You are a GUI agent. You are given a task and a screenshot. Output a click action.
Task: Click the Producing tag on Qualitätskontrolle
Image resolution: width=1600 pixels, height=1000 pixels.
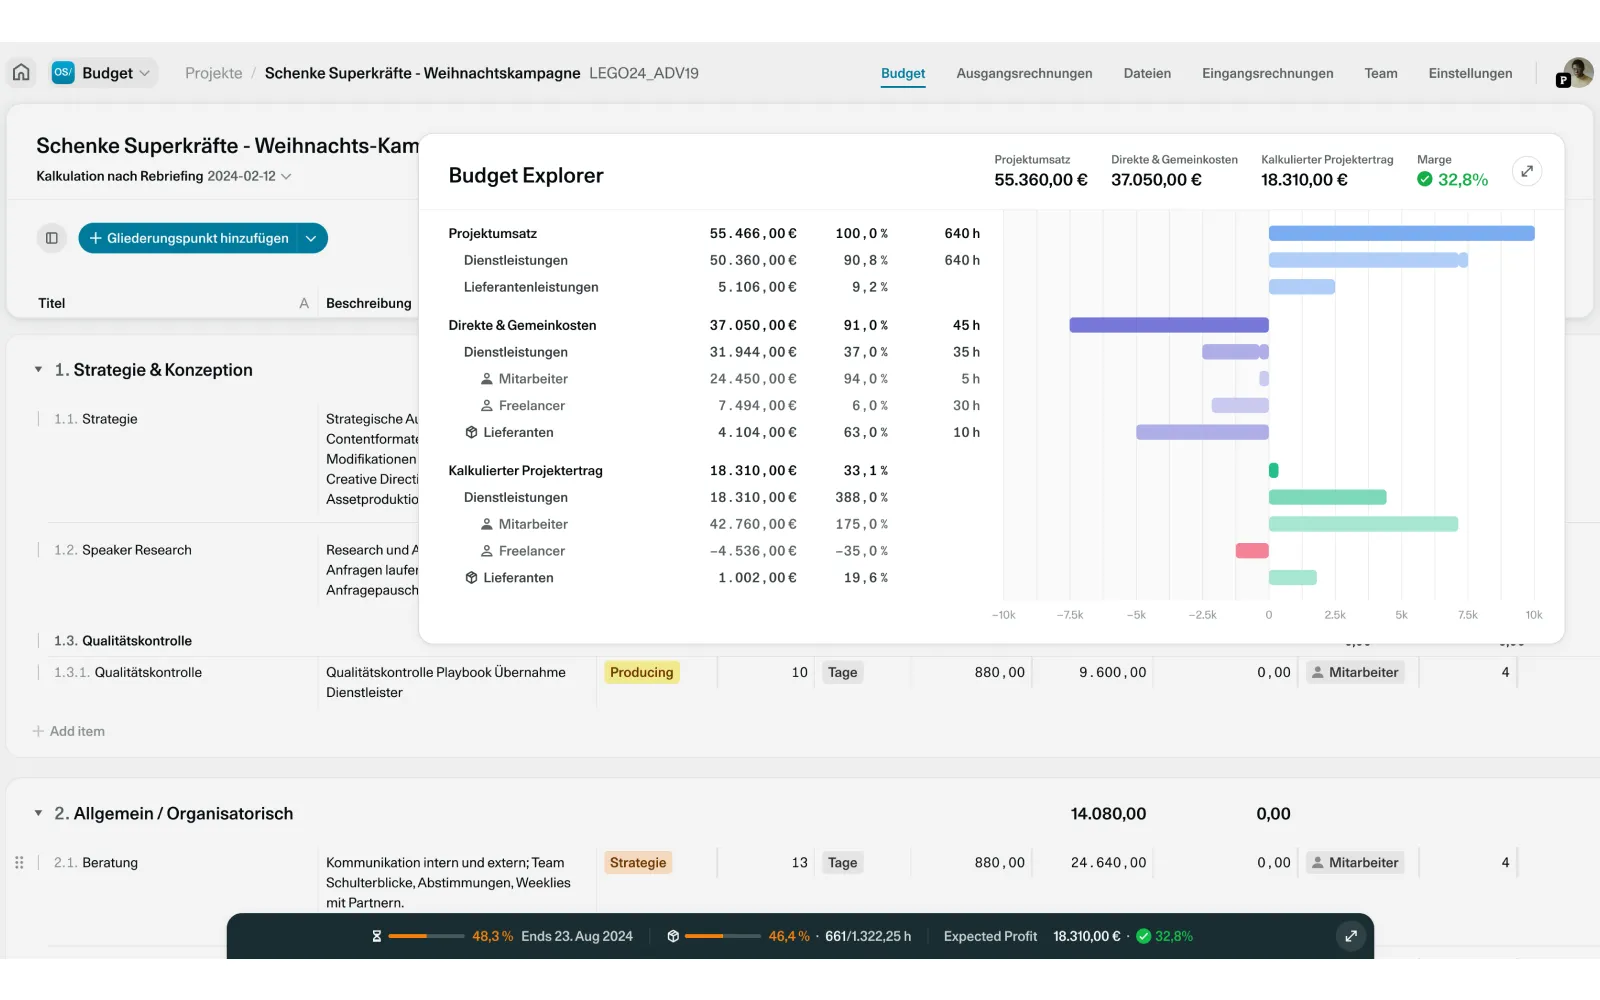pyautogui.click(x=641, y=672)
